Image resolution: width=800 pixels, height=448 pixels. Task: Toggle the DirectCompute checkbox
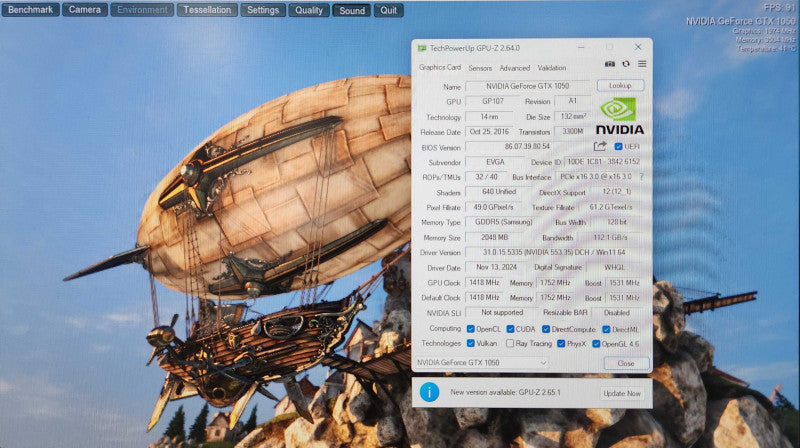pyautogui.click(x=546, y=329)
